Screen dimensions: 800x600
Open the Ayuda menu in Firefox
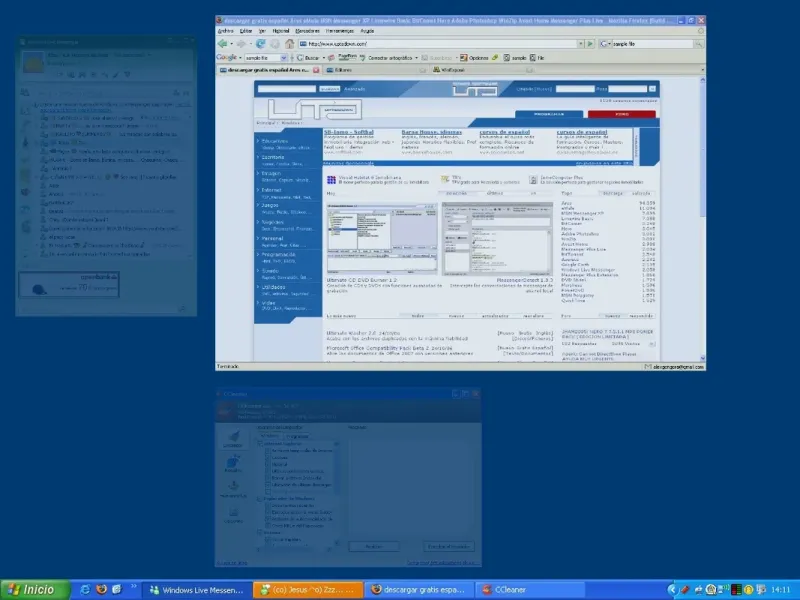coord(367,31)
